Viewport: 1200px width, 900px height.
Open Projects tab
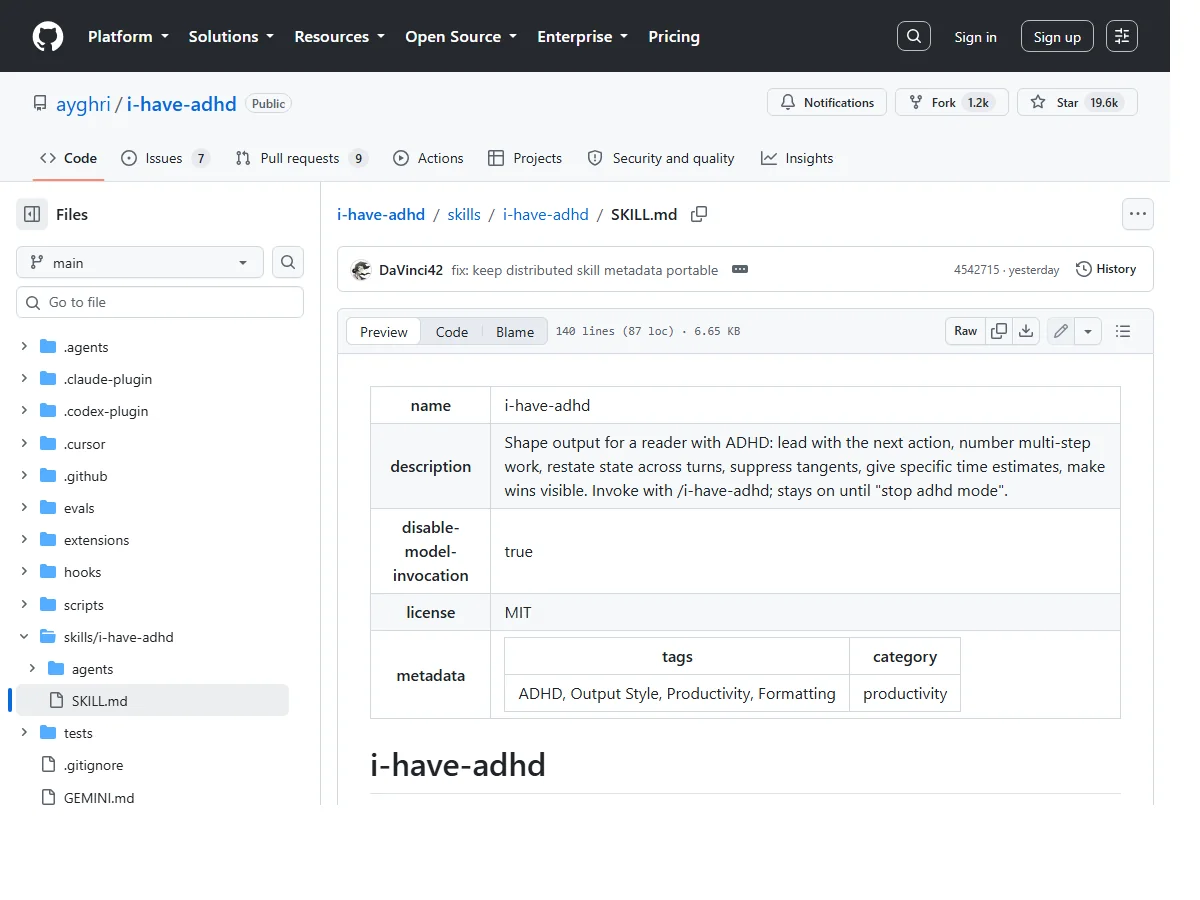tap(525, 158)
